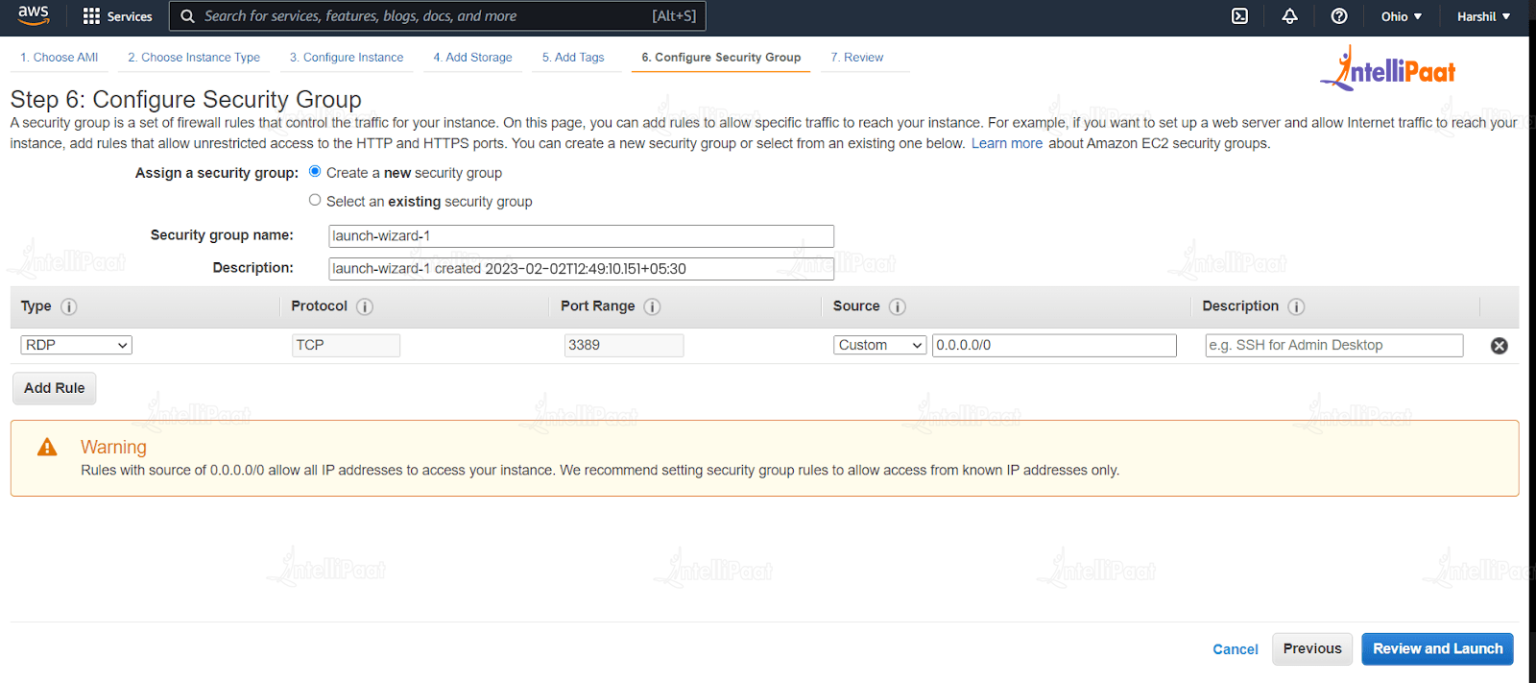This screenshot has height=683, width=1536.
Task: Open the Learn more link
Action: (1006, 143)
